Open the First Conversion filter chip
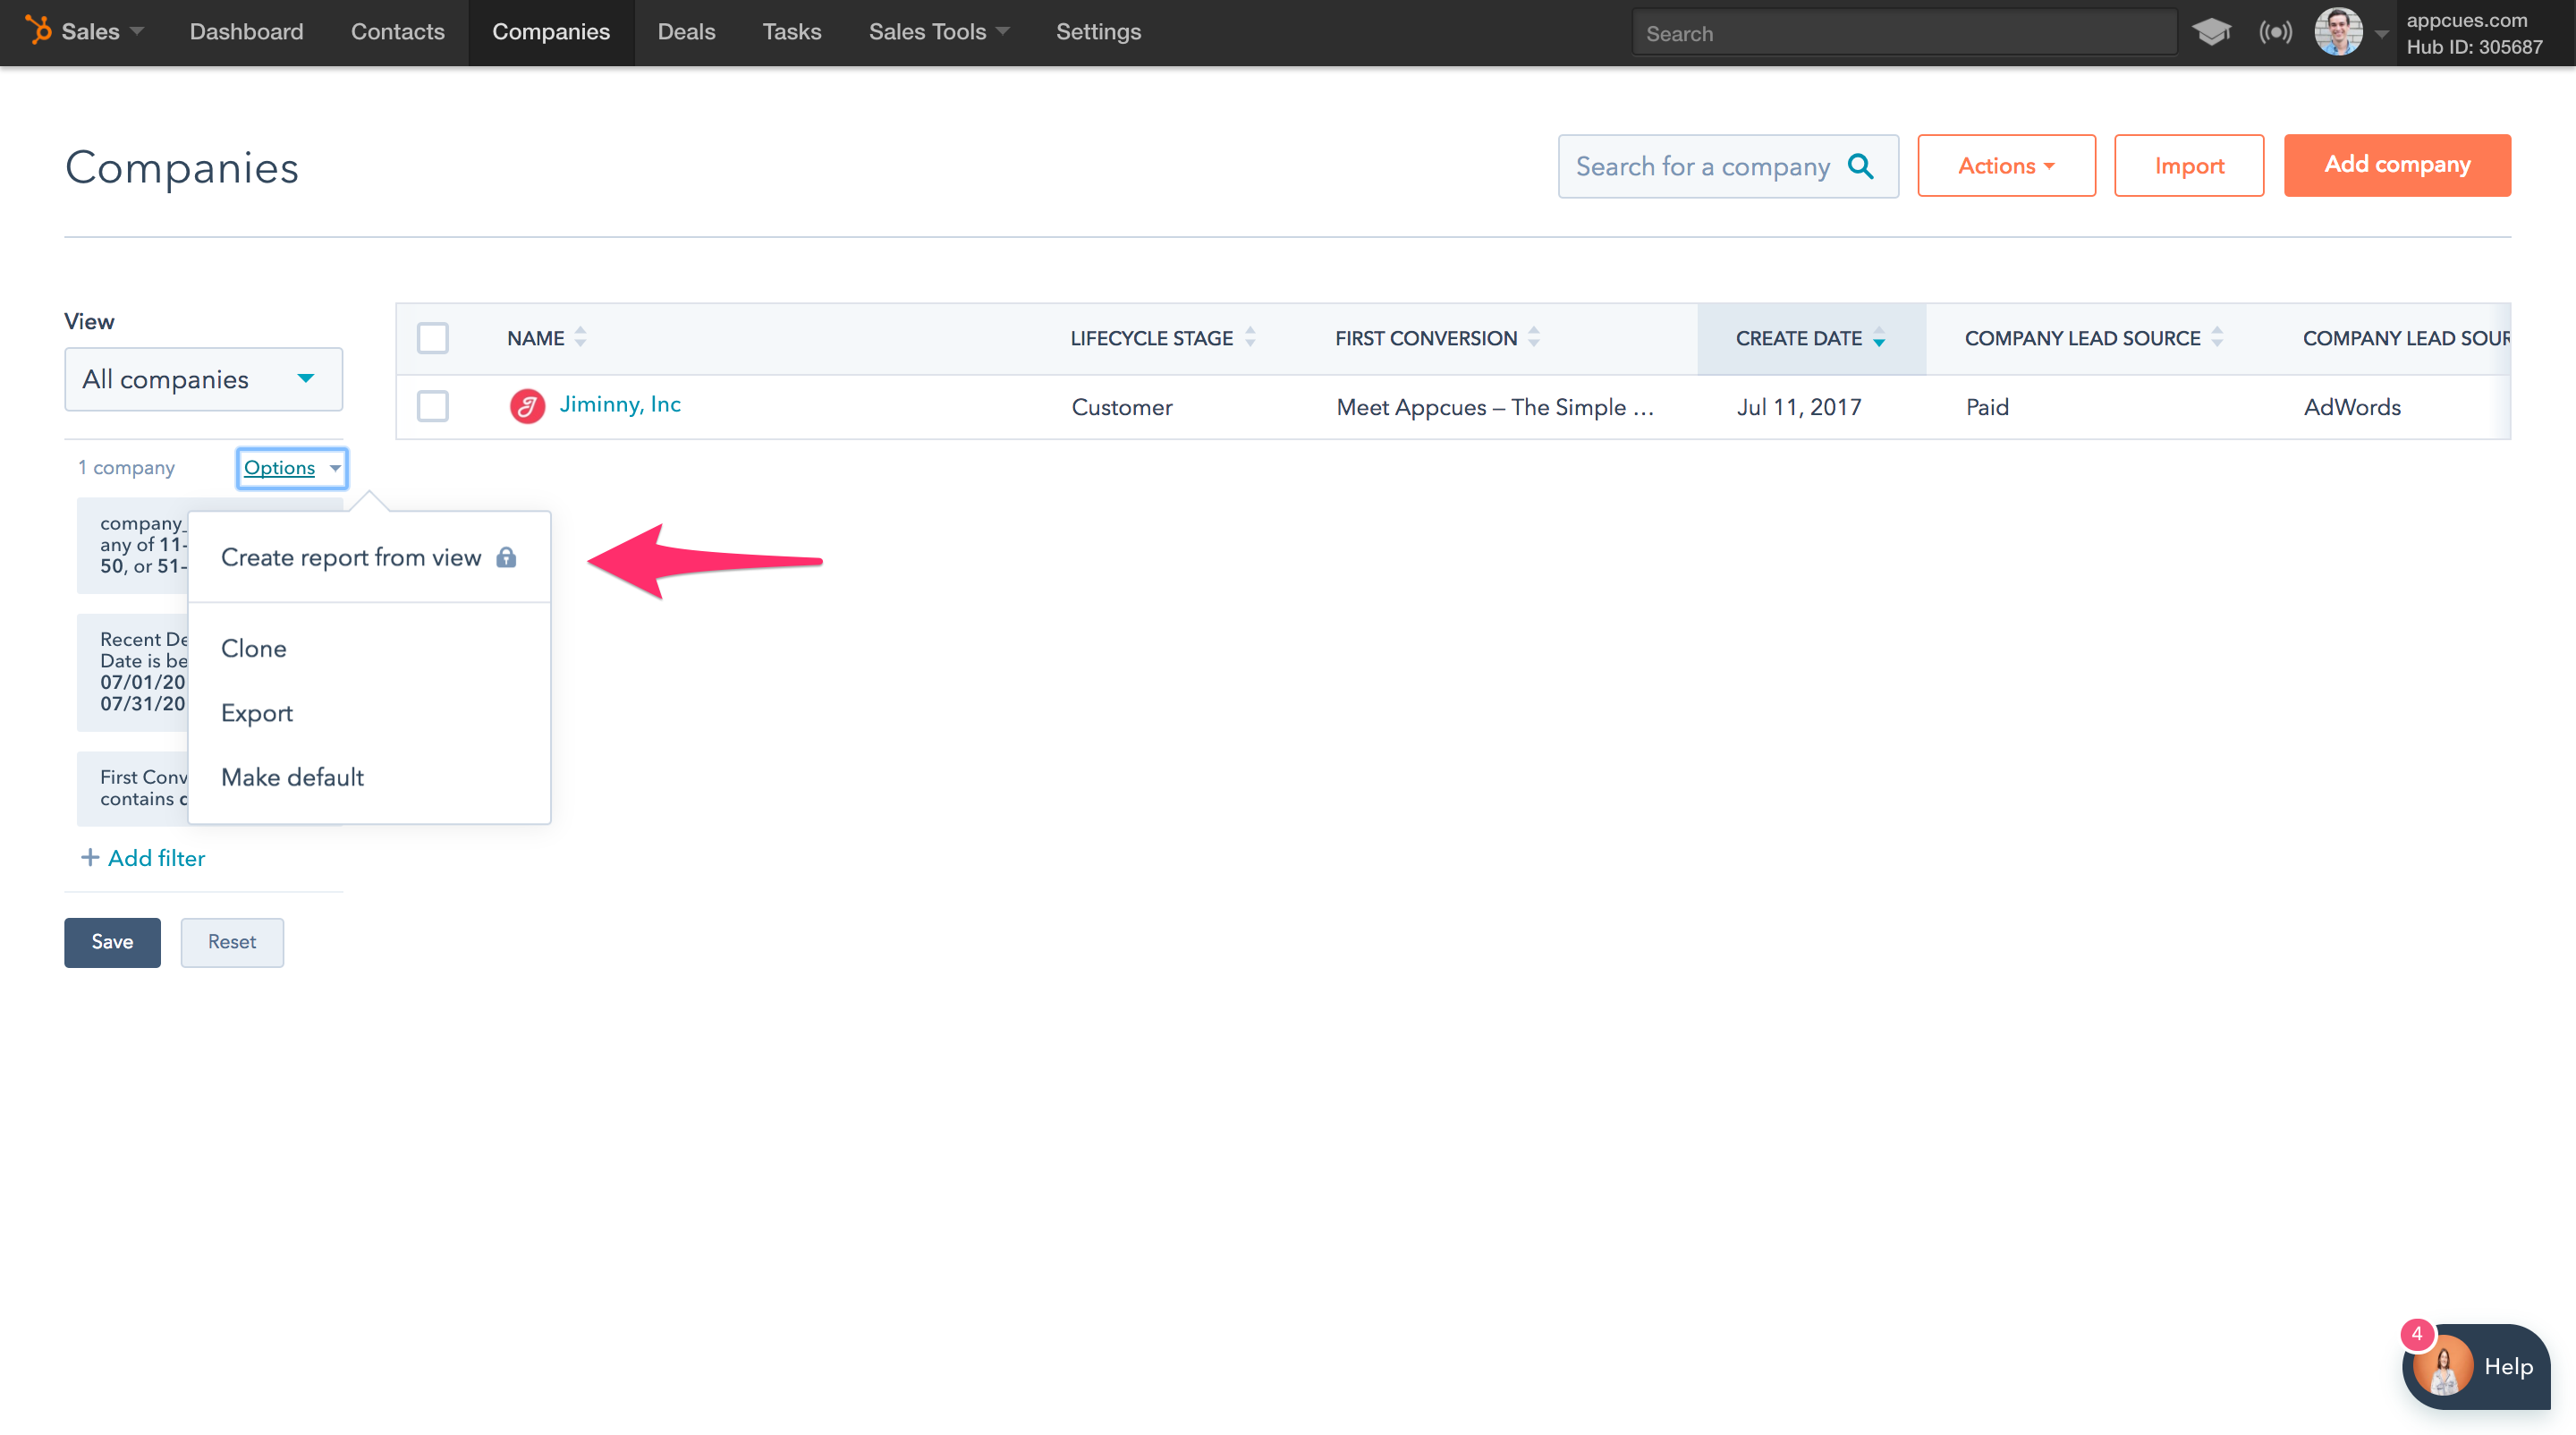Viewport: 2576px width, 1435px height. point(132,788)
